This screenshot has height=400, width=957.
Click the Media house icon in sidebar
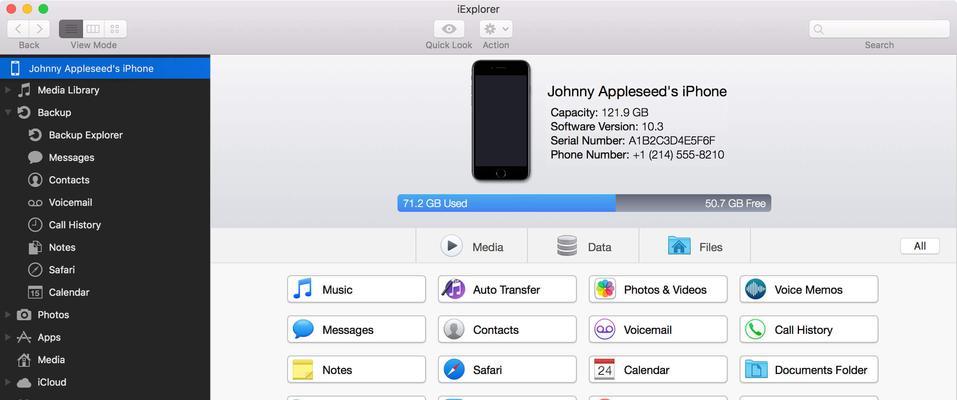click(24, 360)
